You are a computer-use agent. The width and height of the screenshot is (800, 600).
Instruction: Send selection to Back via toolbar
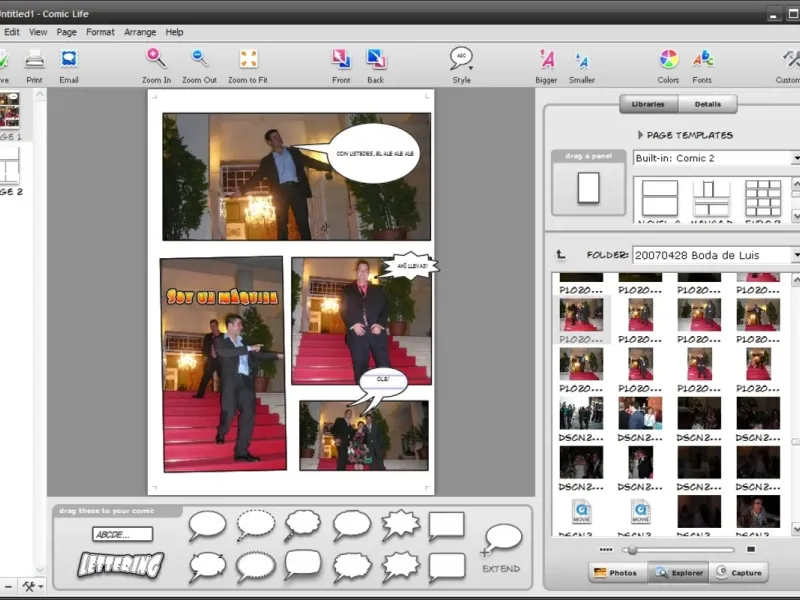[376, 59]
